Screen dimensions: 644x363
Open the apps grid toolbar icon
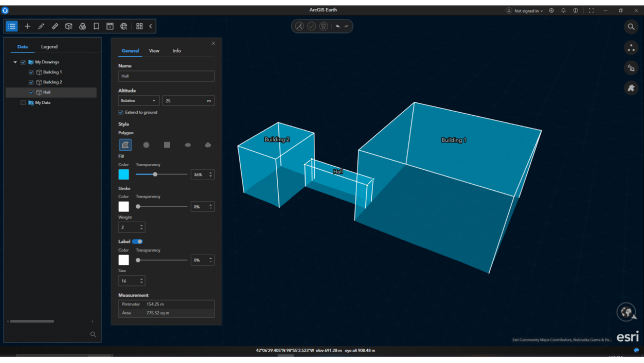[139, 26]
